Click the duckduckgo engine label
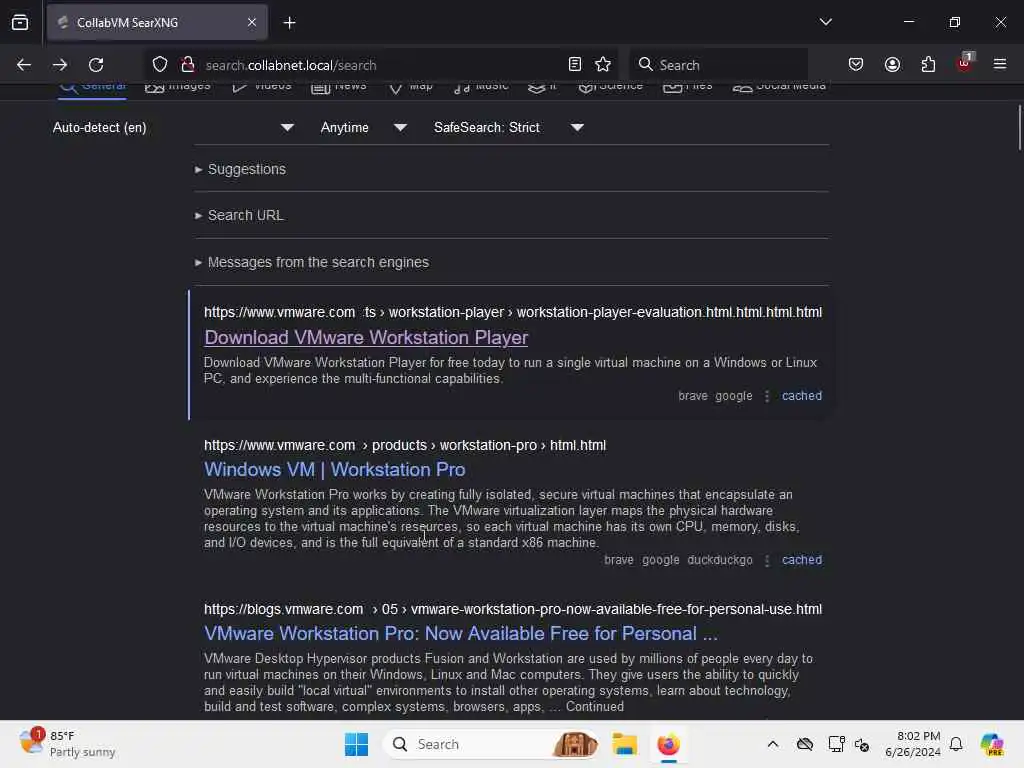The width and height of the screenshot is (1024, 768). pos(720,560)
